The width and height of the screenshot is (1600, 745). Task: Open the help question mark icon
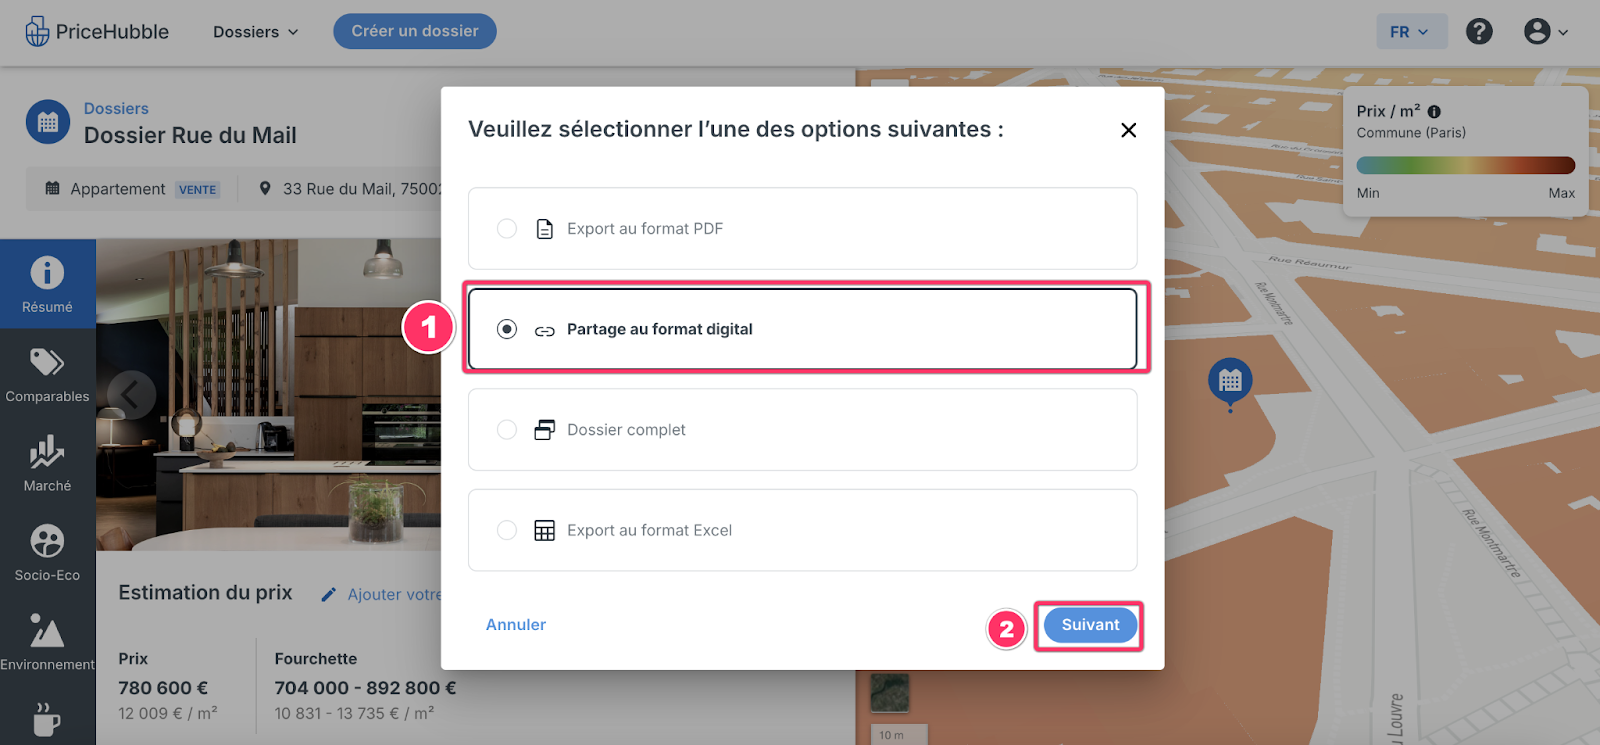(1479, 31)
